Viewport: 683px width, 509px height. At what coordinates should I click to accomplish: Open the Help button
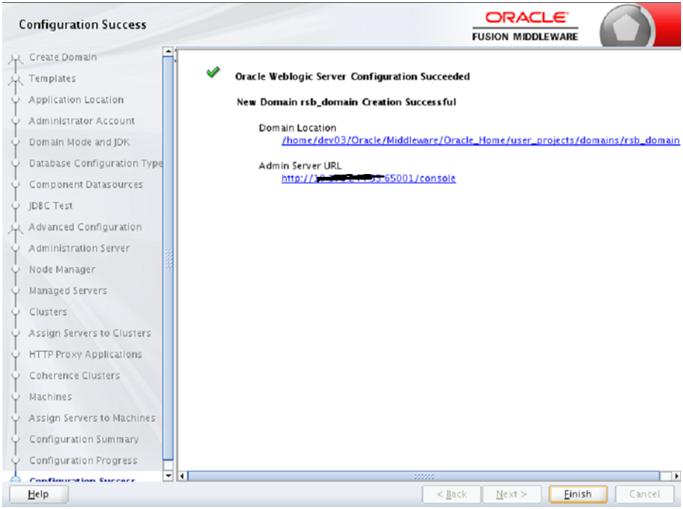(x=38, y=494)
